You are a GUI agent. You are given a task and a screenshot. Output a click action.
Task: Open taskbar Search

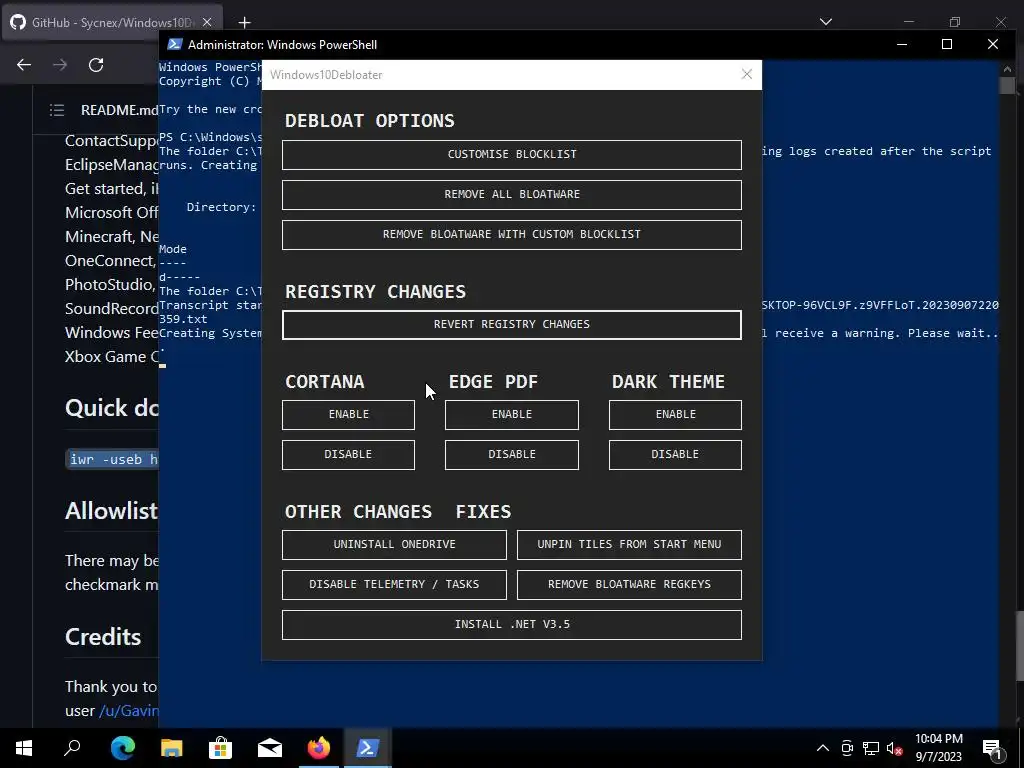[x=72, y=748]
